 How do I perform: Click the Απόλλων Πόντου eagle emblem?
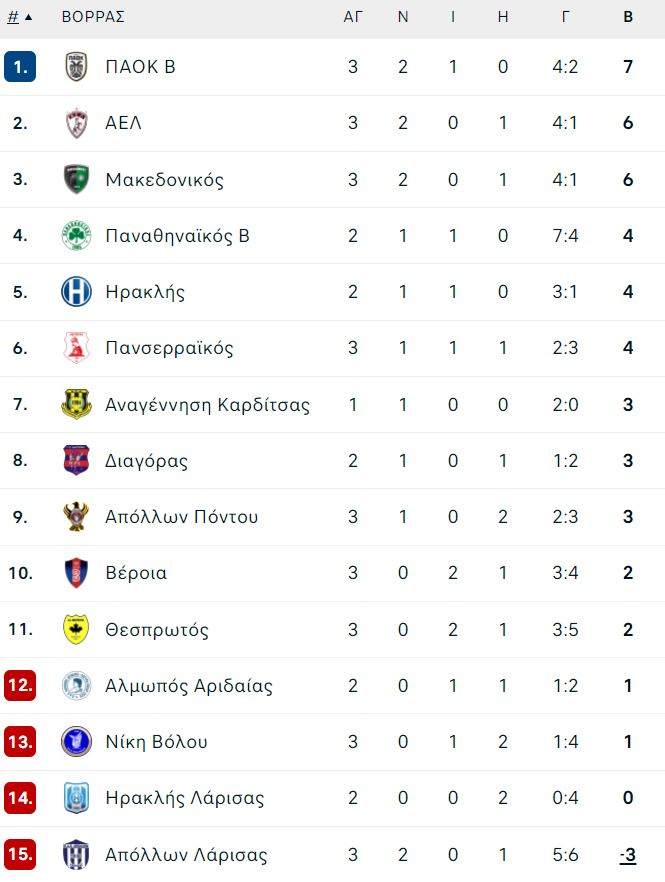click(x=77, y=516)
